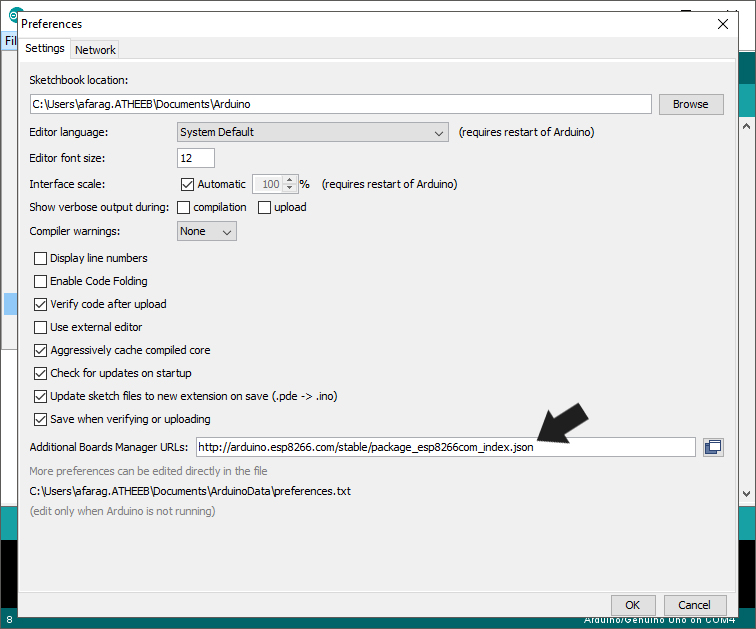The image size is (756, 629).
Task: Switch to the Network tab
Action: coord(95,50)
